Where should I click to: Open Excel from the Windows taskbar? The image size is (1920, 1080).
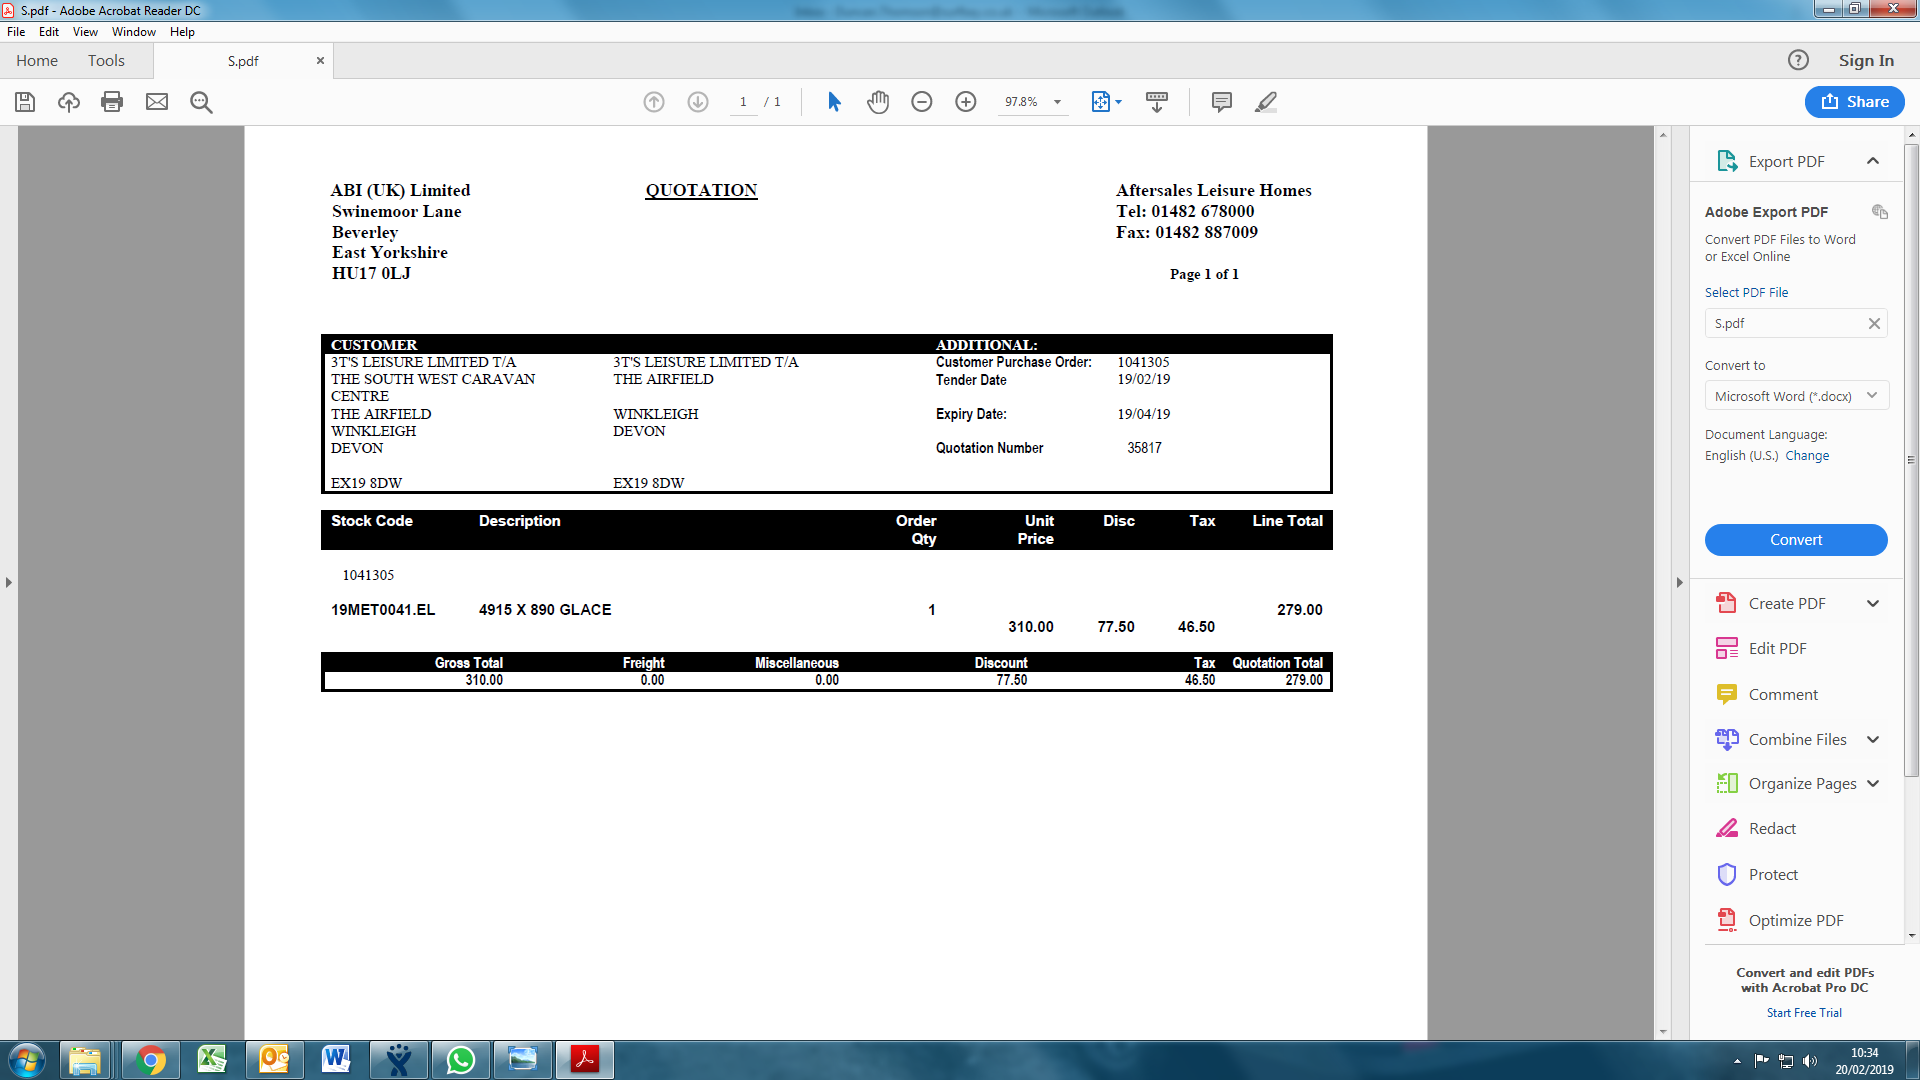tap(212, 1059)
